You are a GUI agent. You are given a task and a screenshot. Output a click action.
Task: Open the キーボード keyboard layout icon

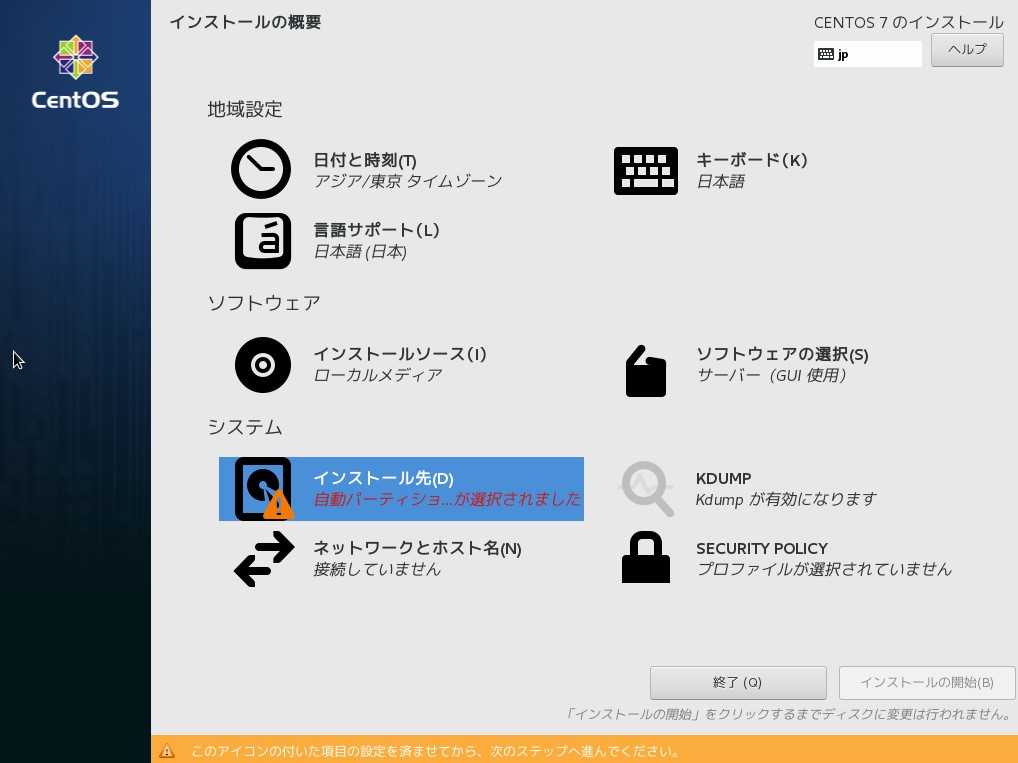[646, 170]
